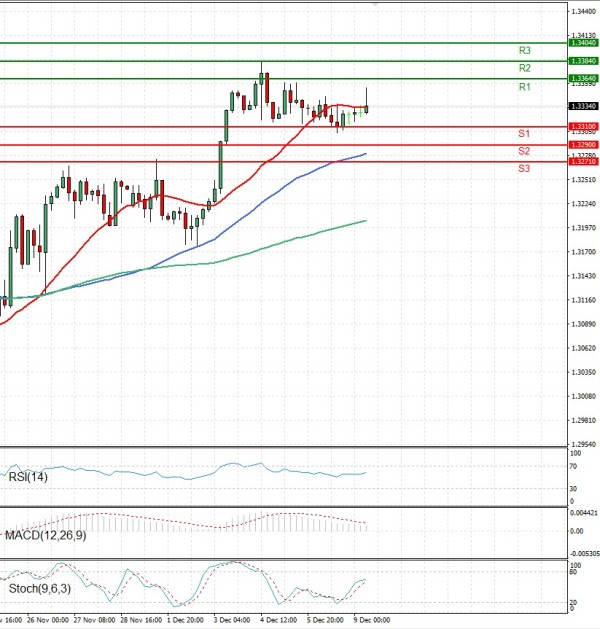Viewport: 600px width, 629px height.
Task: Select the R2 resistance label
Action: pos(524,68)
